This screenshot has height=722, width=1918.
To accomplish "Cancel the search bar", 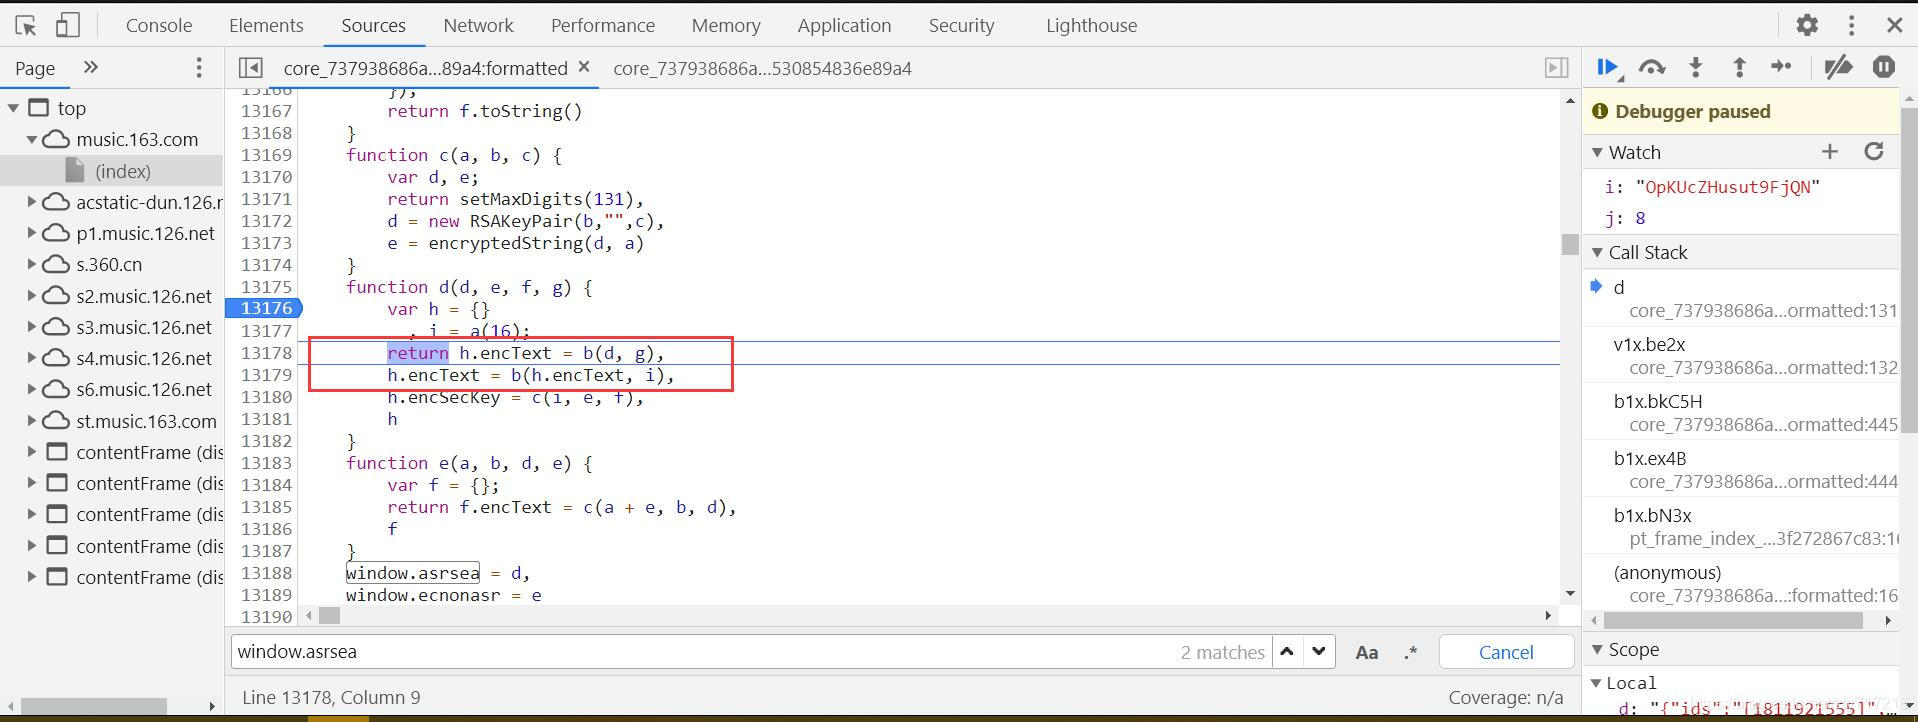I will click(x=1505, y=652).
